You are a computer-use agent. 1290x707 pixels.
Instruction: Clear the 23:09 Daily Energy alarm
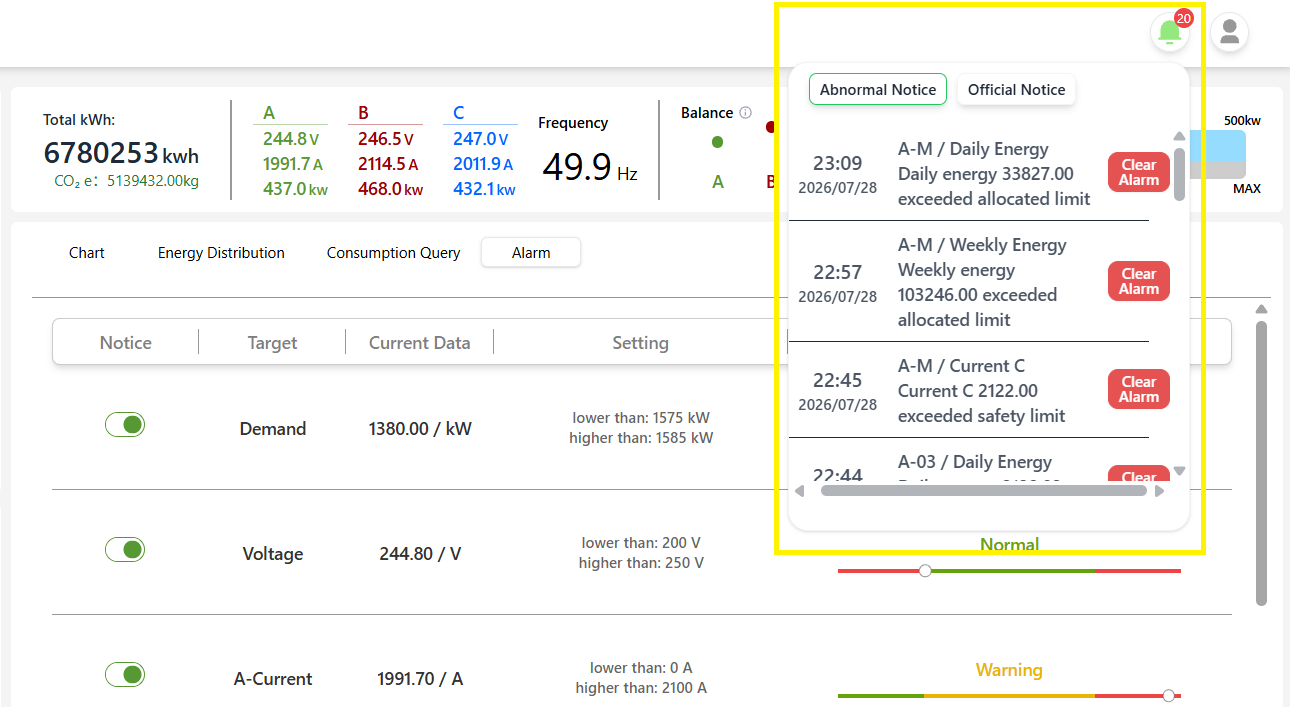pos(1138,172)
